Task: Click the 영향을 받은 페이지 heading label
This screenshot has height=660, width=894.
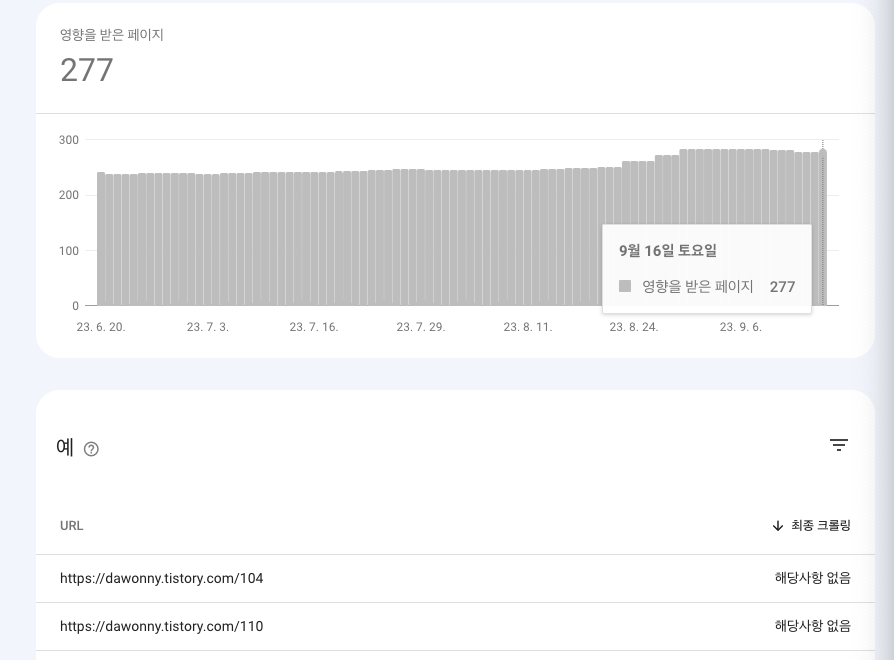Action: click(112, 35)
